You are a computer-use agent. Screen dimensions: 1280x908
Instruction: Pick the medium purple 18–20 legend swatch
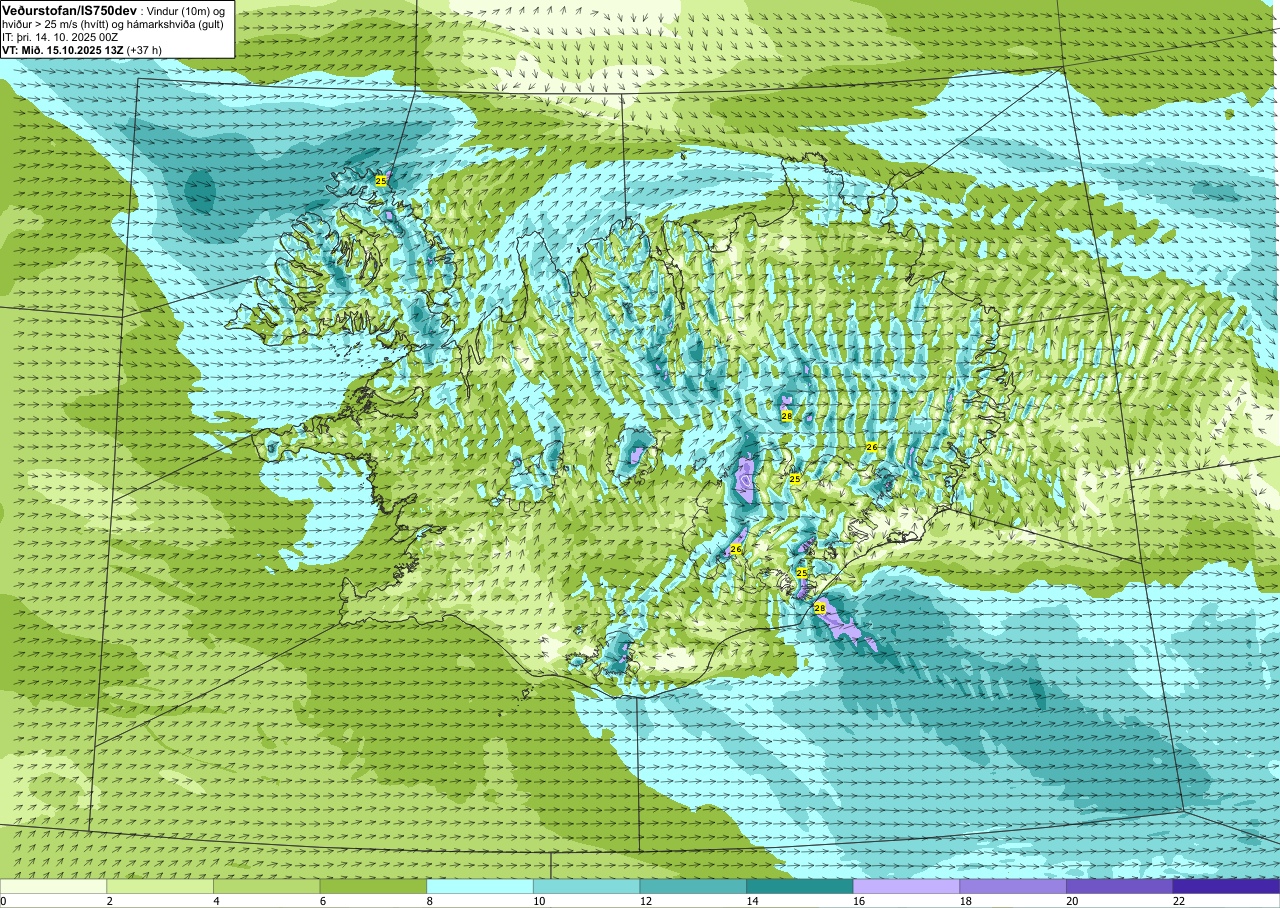(1013, 886)
